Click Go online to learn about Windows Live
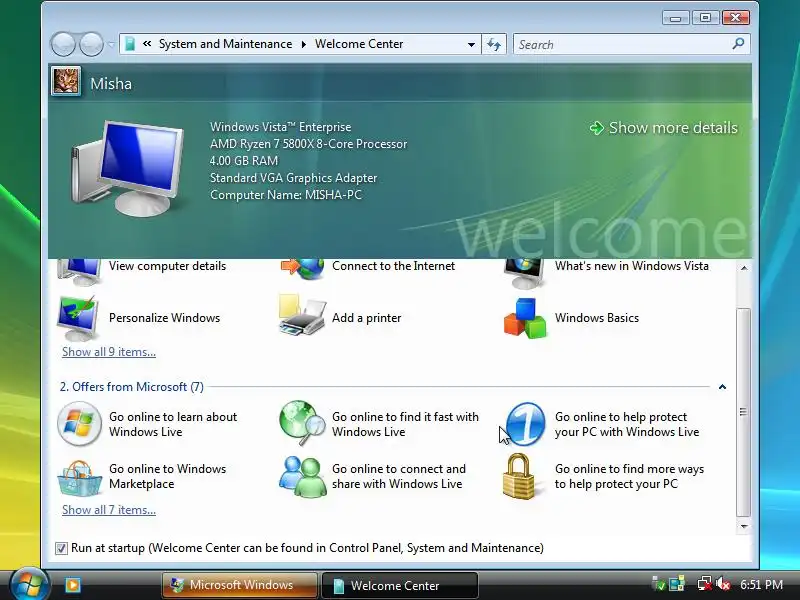Screen dimensions: 800x600 point(173,424)
